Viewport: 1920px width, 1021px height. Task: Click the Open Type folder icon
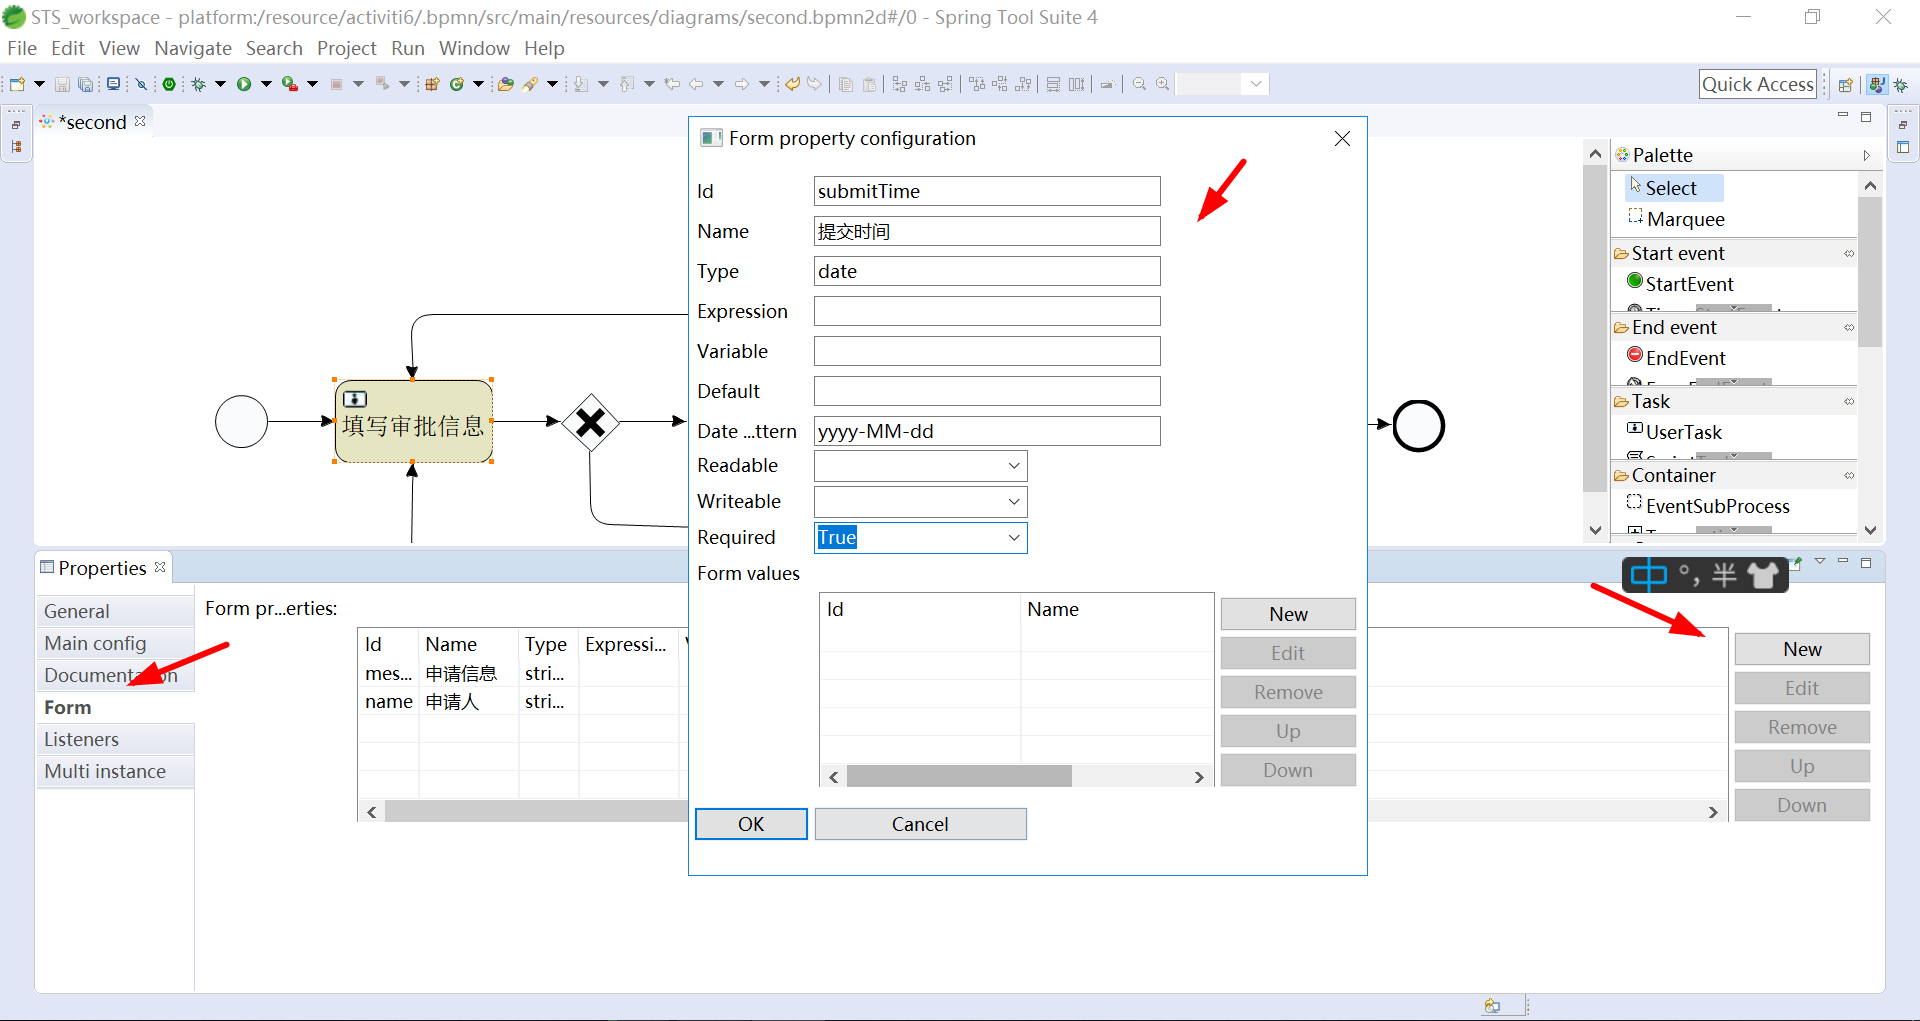pos(506,84)
